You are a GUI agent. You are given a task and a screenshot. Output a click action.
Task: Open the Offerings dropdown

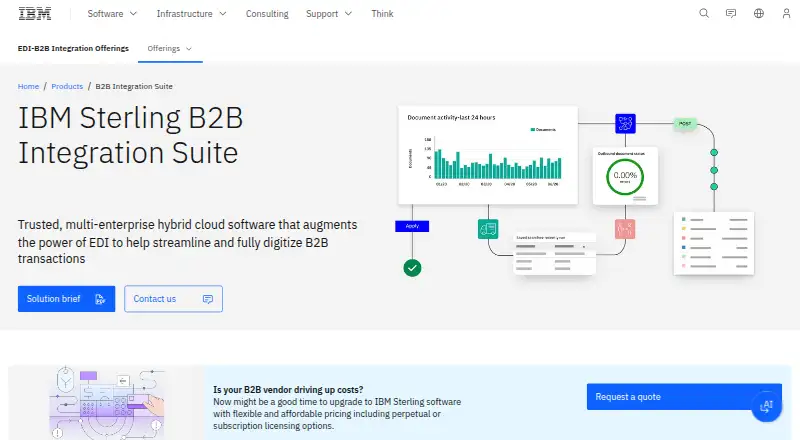tap(170, 48)
